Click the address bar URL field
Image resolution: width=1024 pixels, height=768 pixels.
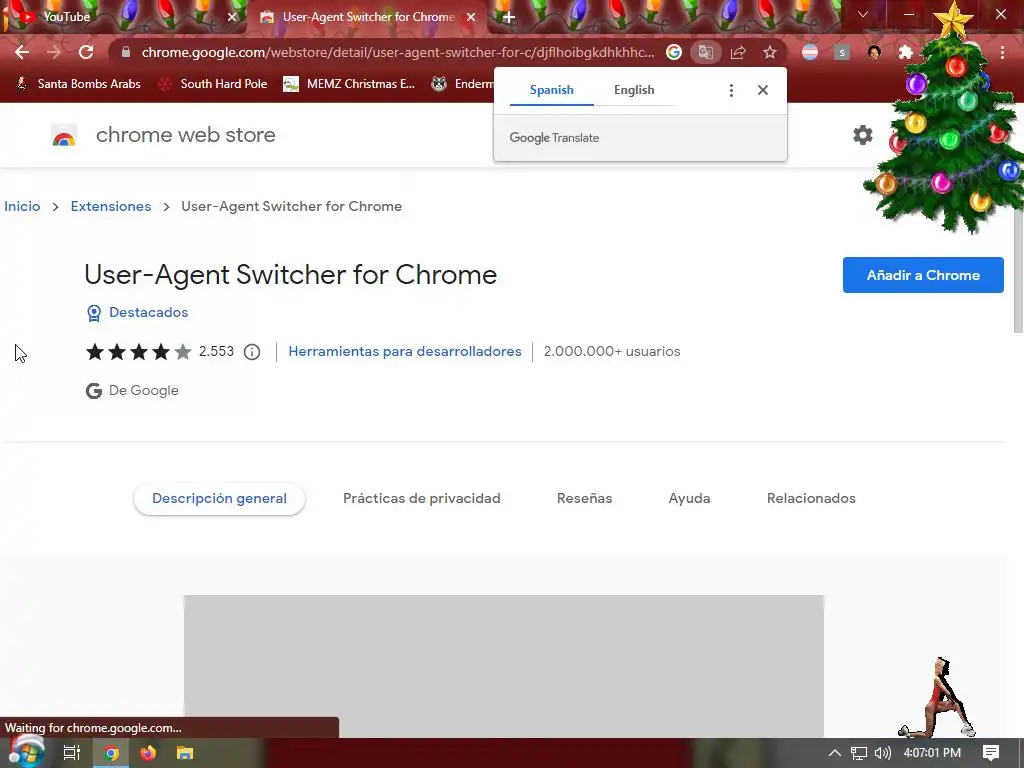398,52
